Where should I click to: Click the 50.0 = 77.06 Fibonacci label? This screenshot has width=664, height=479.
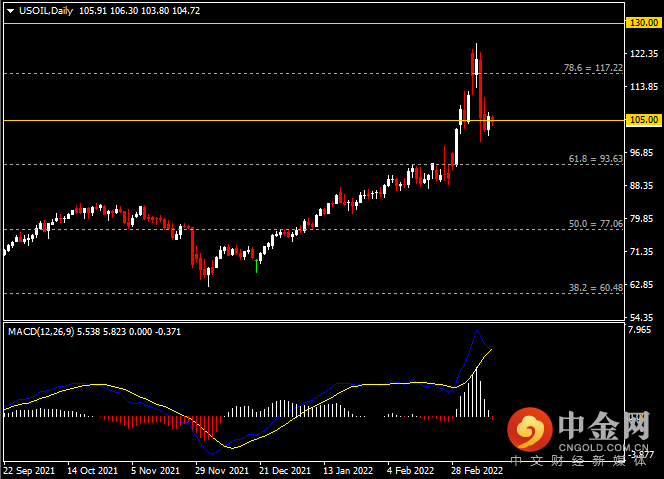click(x=595, y=224)
